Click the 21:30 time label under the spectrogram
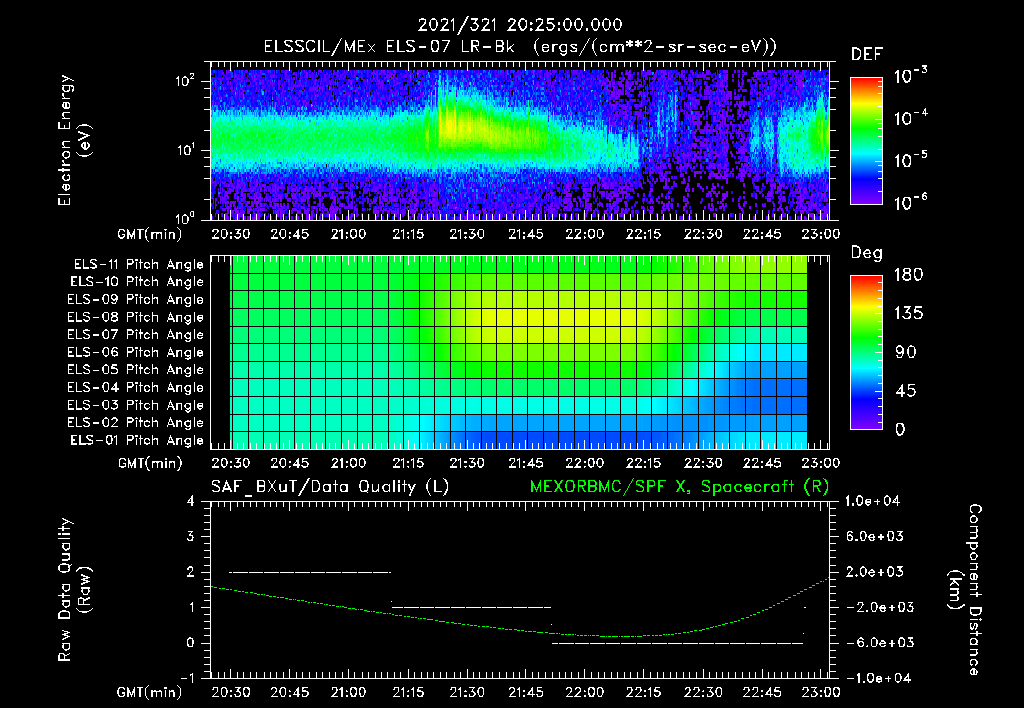1024x708 pixels. (x=466, y=234)
